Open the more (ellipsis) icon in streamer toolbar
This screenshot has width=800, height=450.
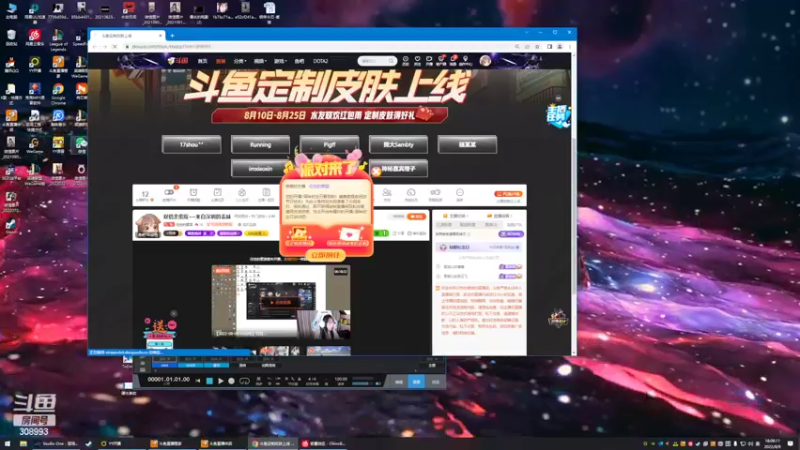[x=459, y=194]
